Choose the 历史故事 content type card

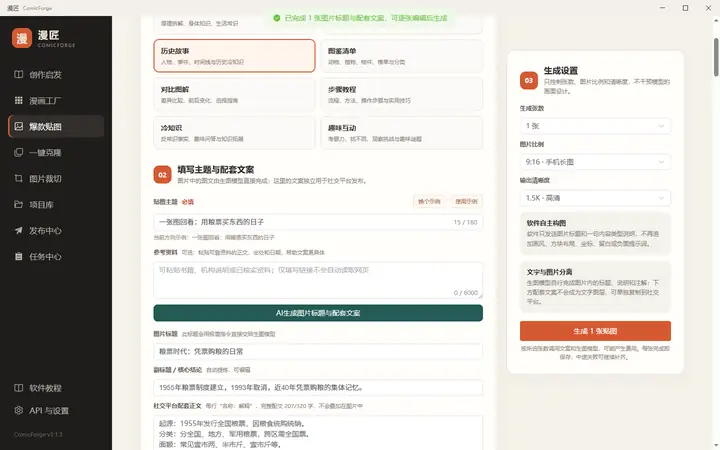pyautogui.click(x=234, y=56)
